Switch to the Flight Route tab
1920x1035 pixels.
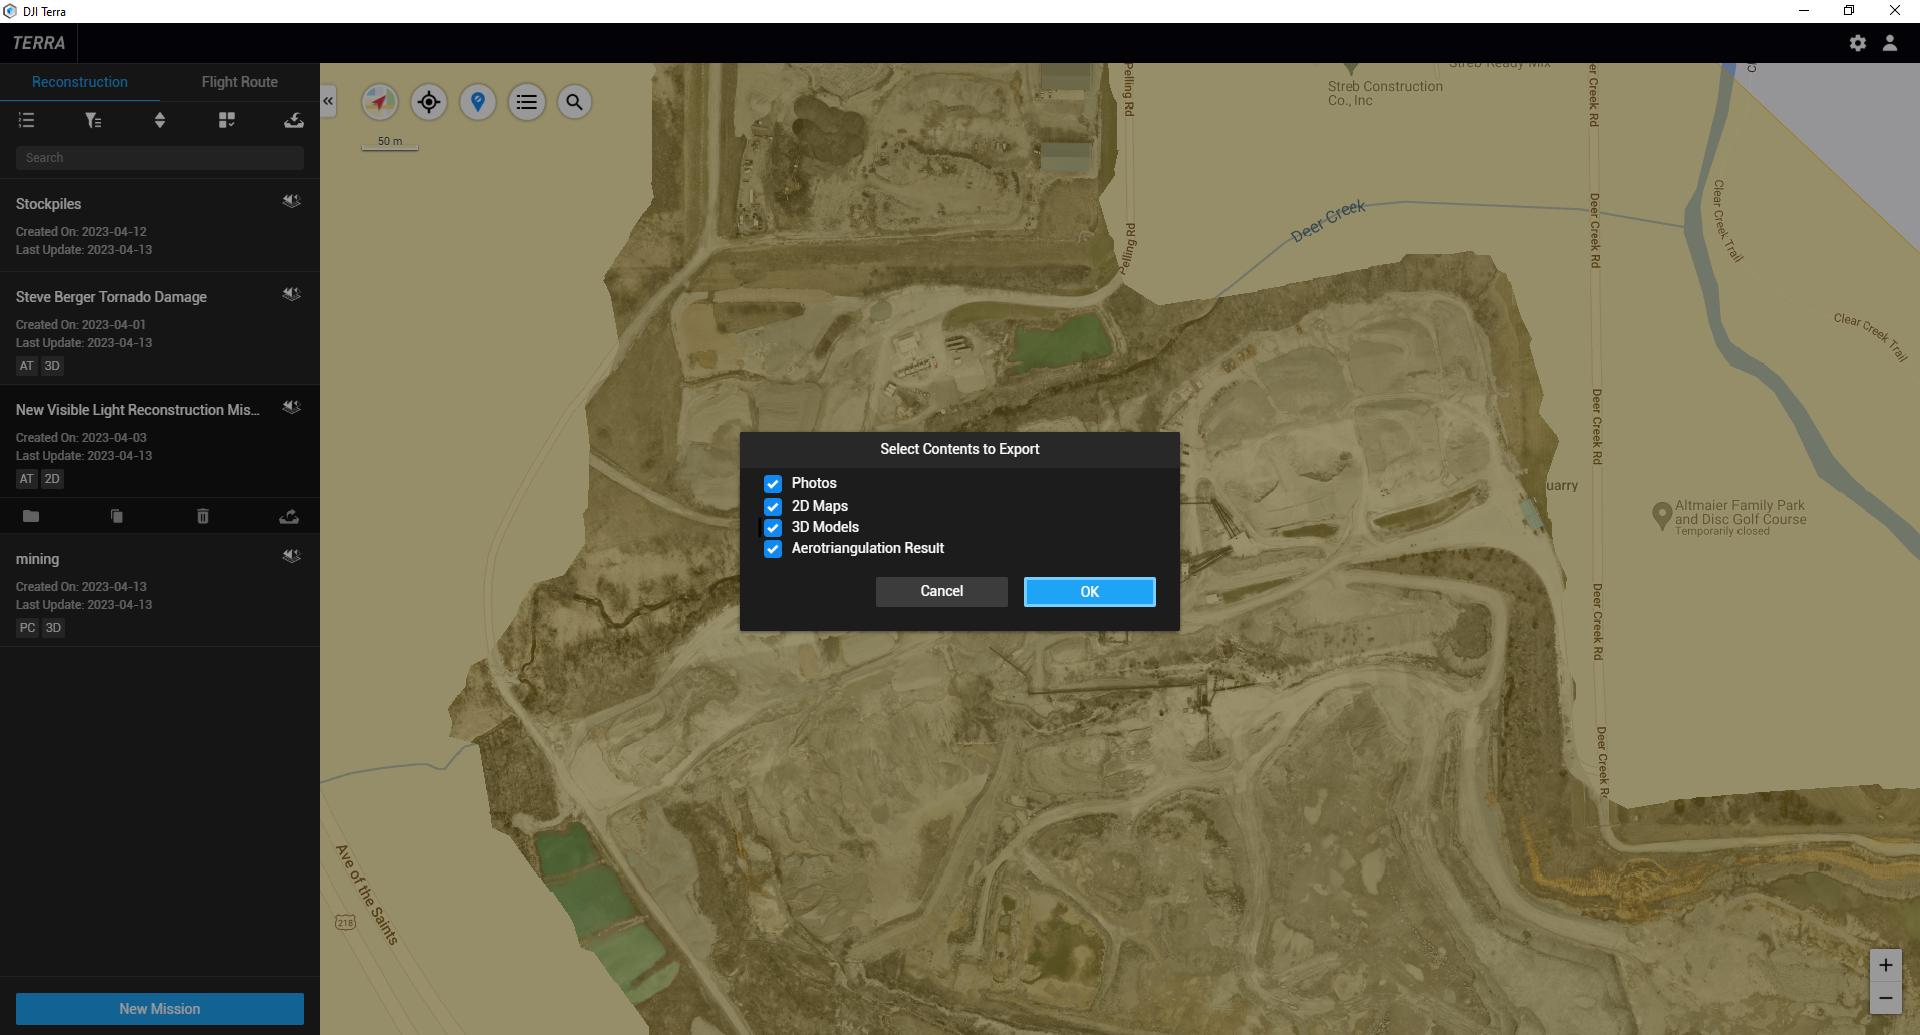coord(239,81)
